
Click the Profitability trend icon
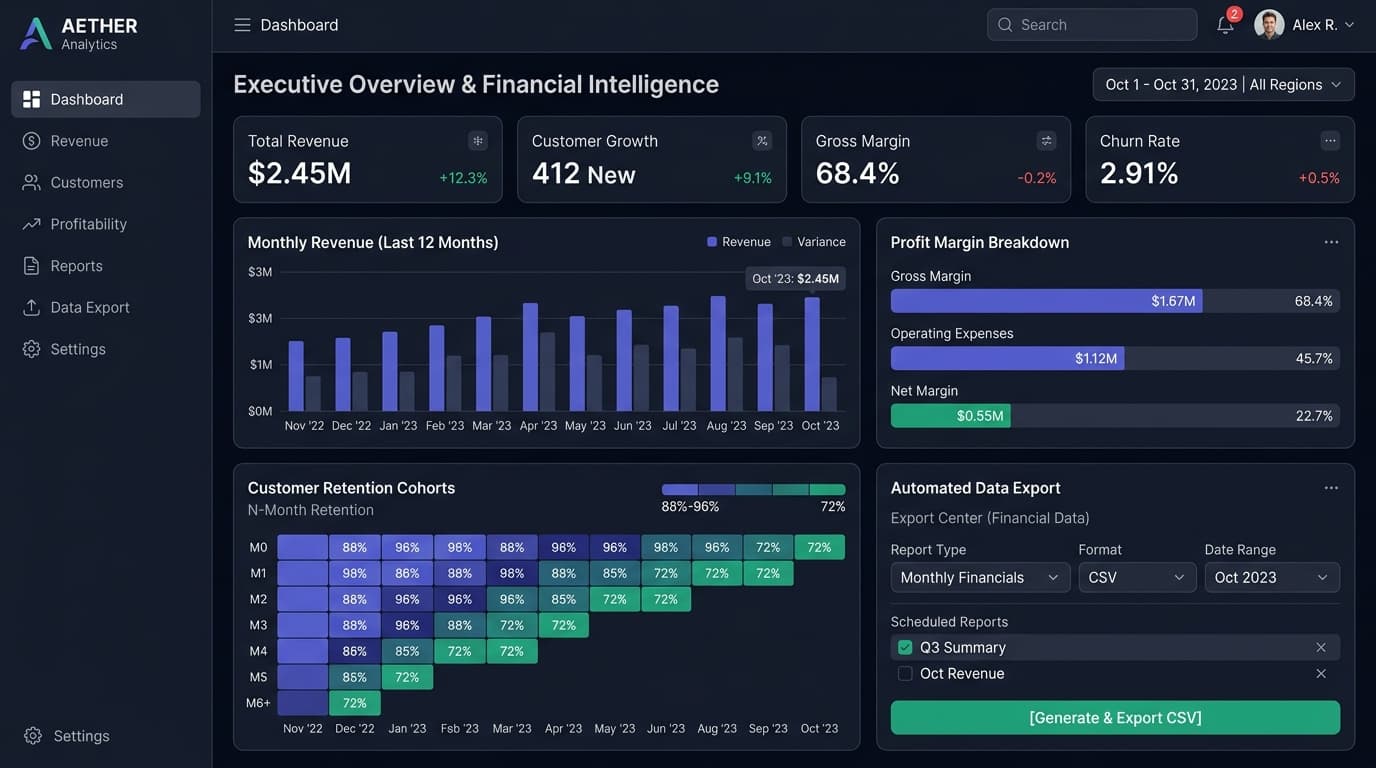coord(31,224)
